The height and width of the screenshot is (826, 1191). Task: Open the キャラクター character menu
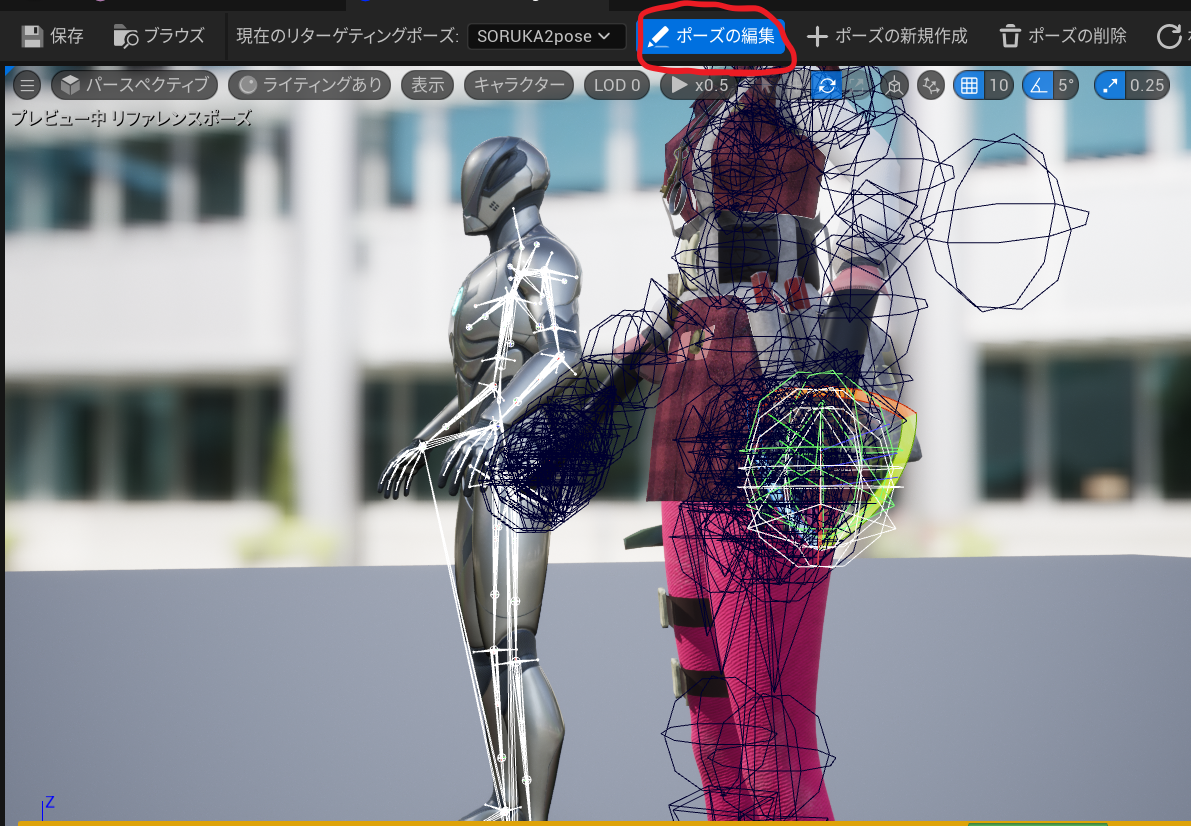pyautogui.click(x=519, y=85)
